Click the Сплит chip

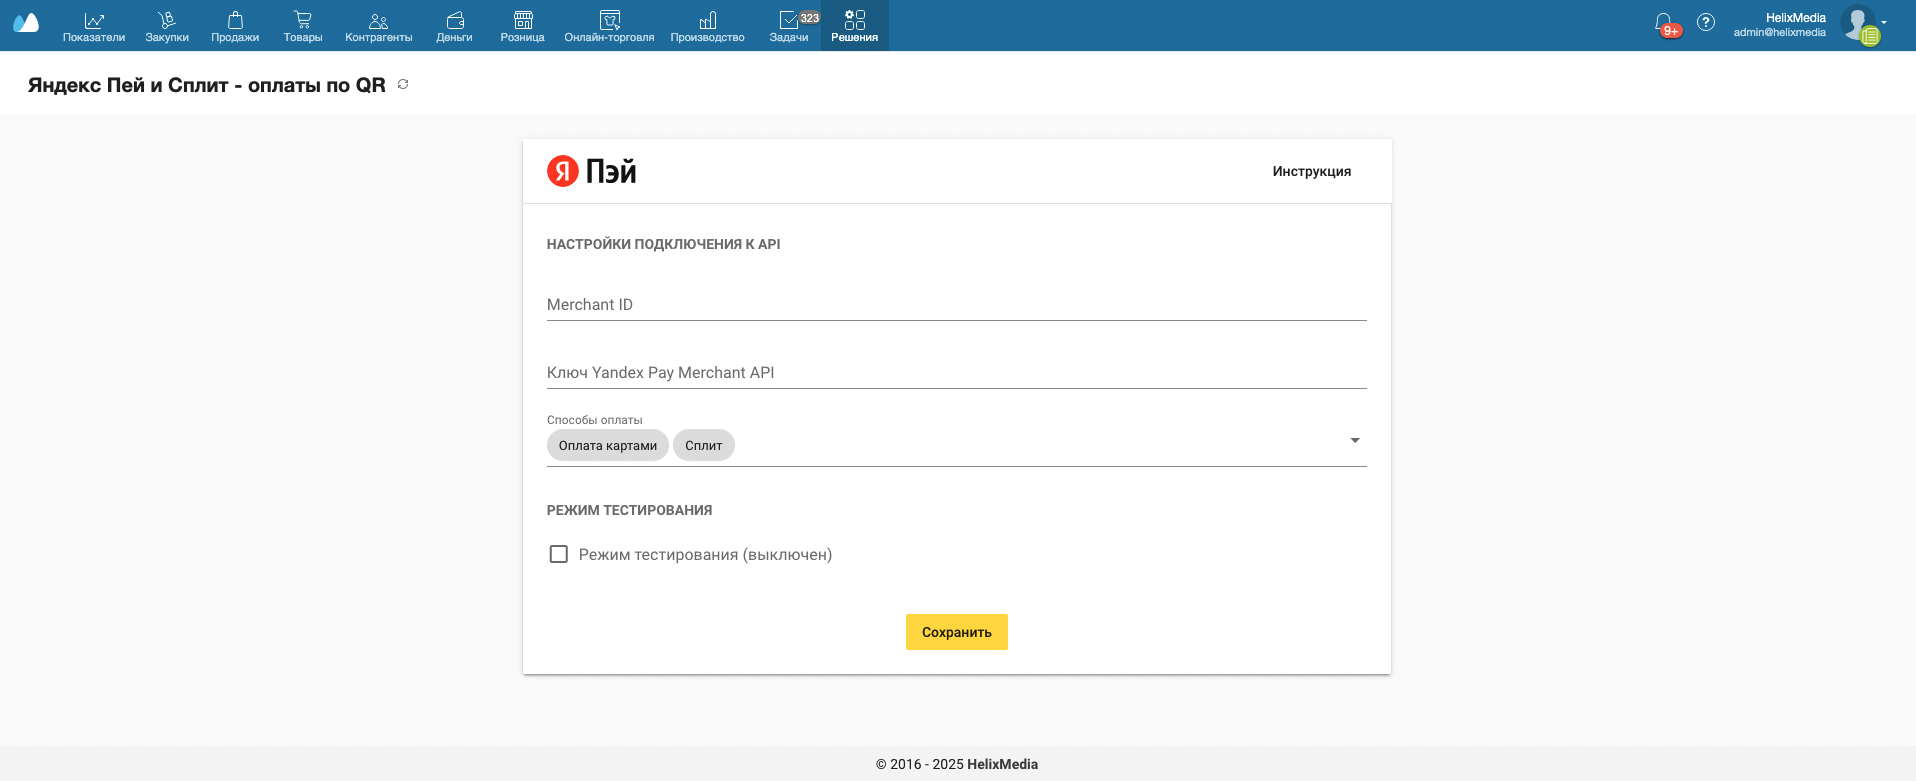[704, 446]
